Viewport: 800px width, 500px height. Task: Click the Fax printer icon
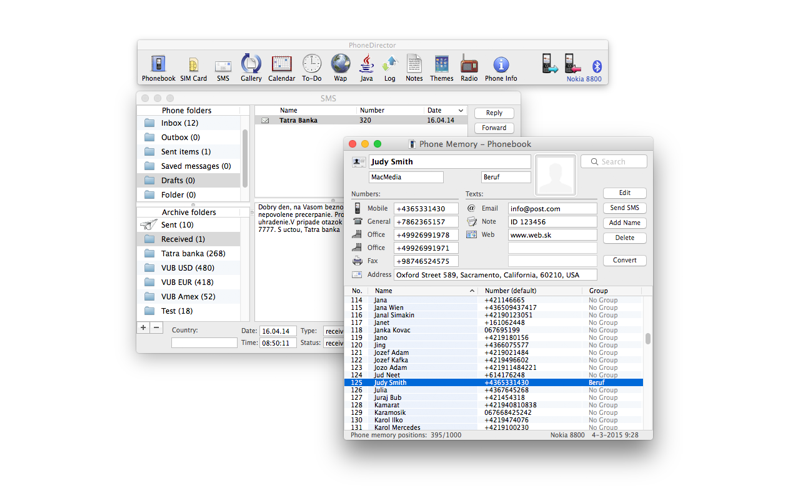point(357,261)
